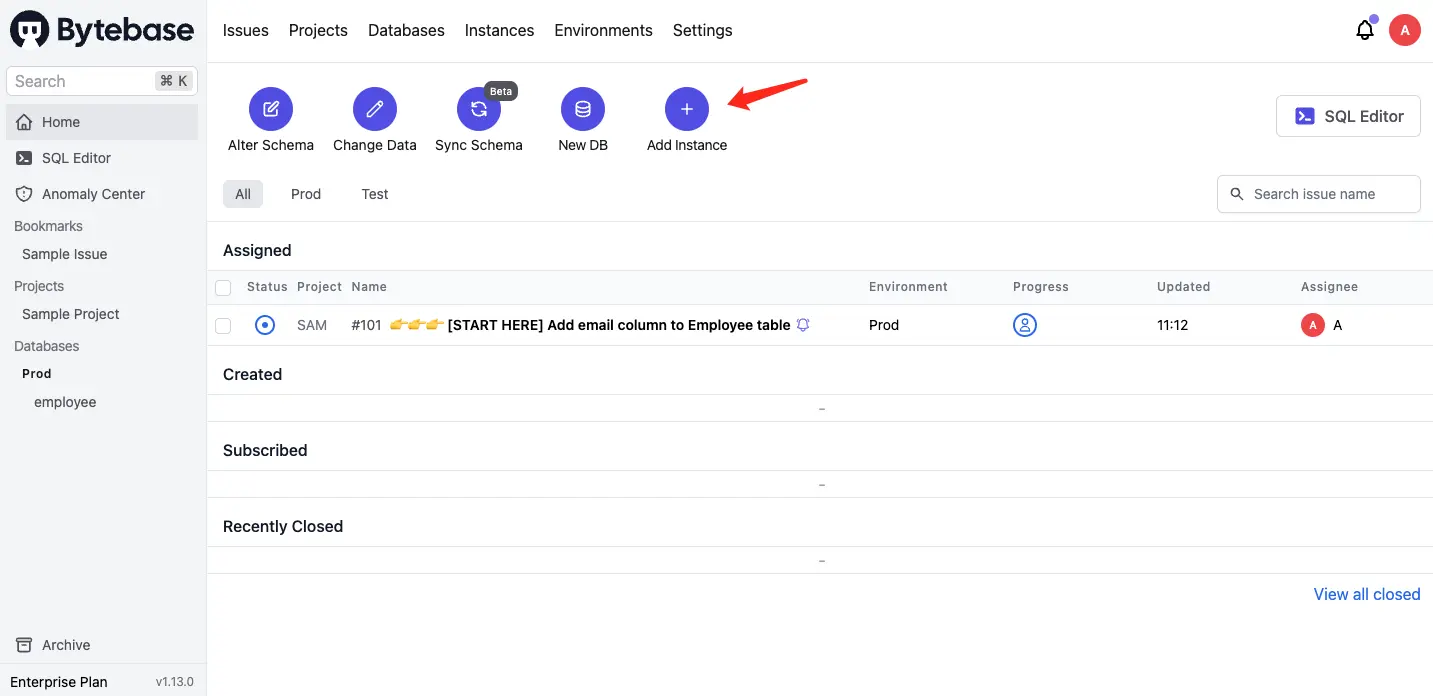Image resolution: width=1433 pixels, height=696 pixels.
Task: Open the user avatar A menu
Action: [1405, 30]
